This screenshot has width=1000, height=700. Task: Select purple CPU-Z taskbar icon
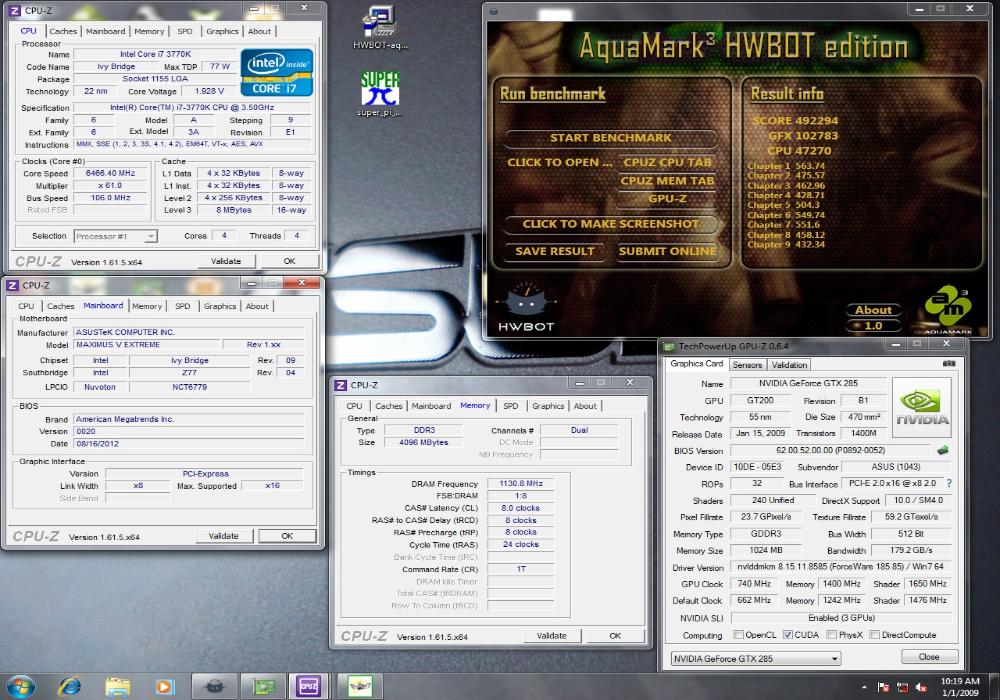309,686
